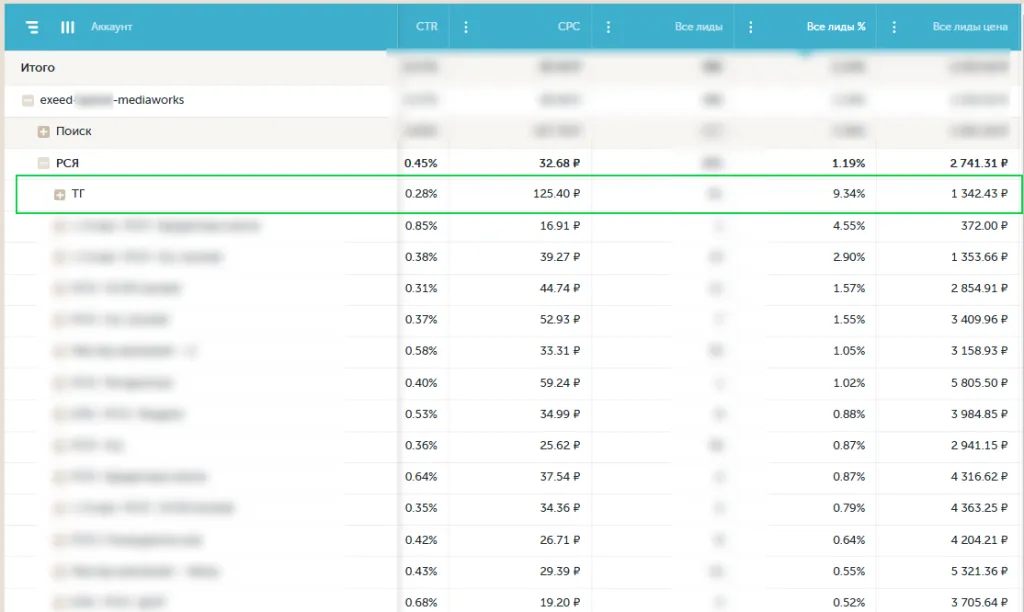Expand the Поиск campaign group

[44, 132]
